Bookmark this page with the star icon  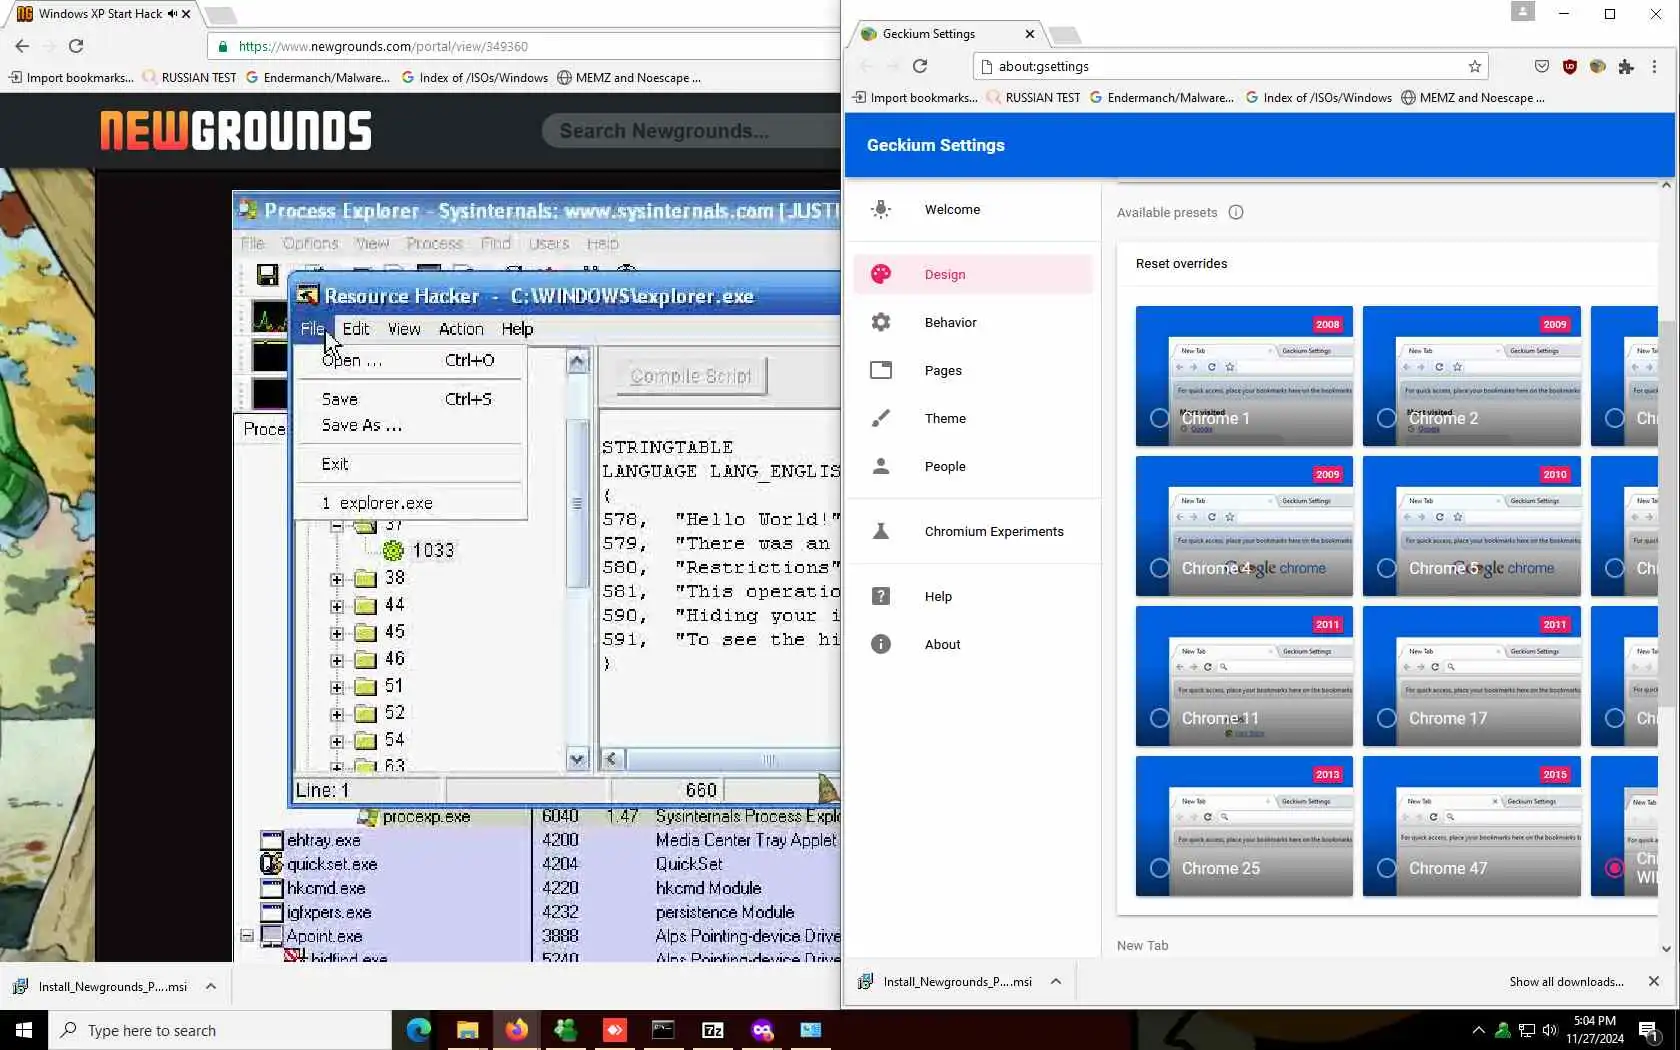pyautogui.click(x=1474, y=66)
